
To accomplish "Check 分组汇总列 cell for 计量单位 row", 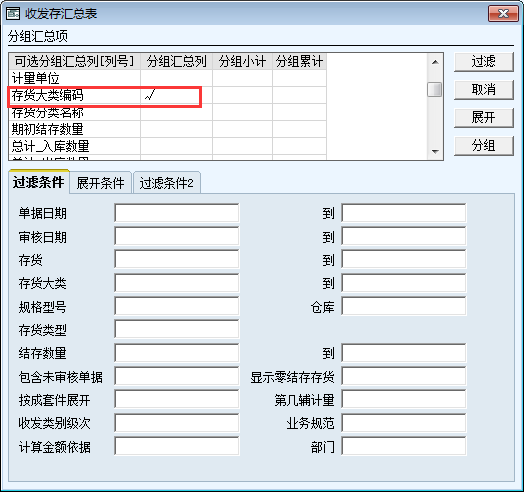I will tap(176, 79).
